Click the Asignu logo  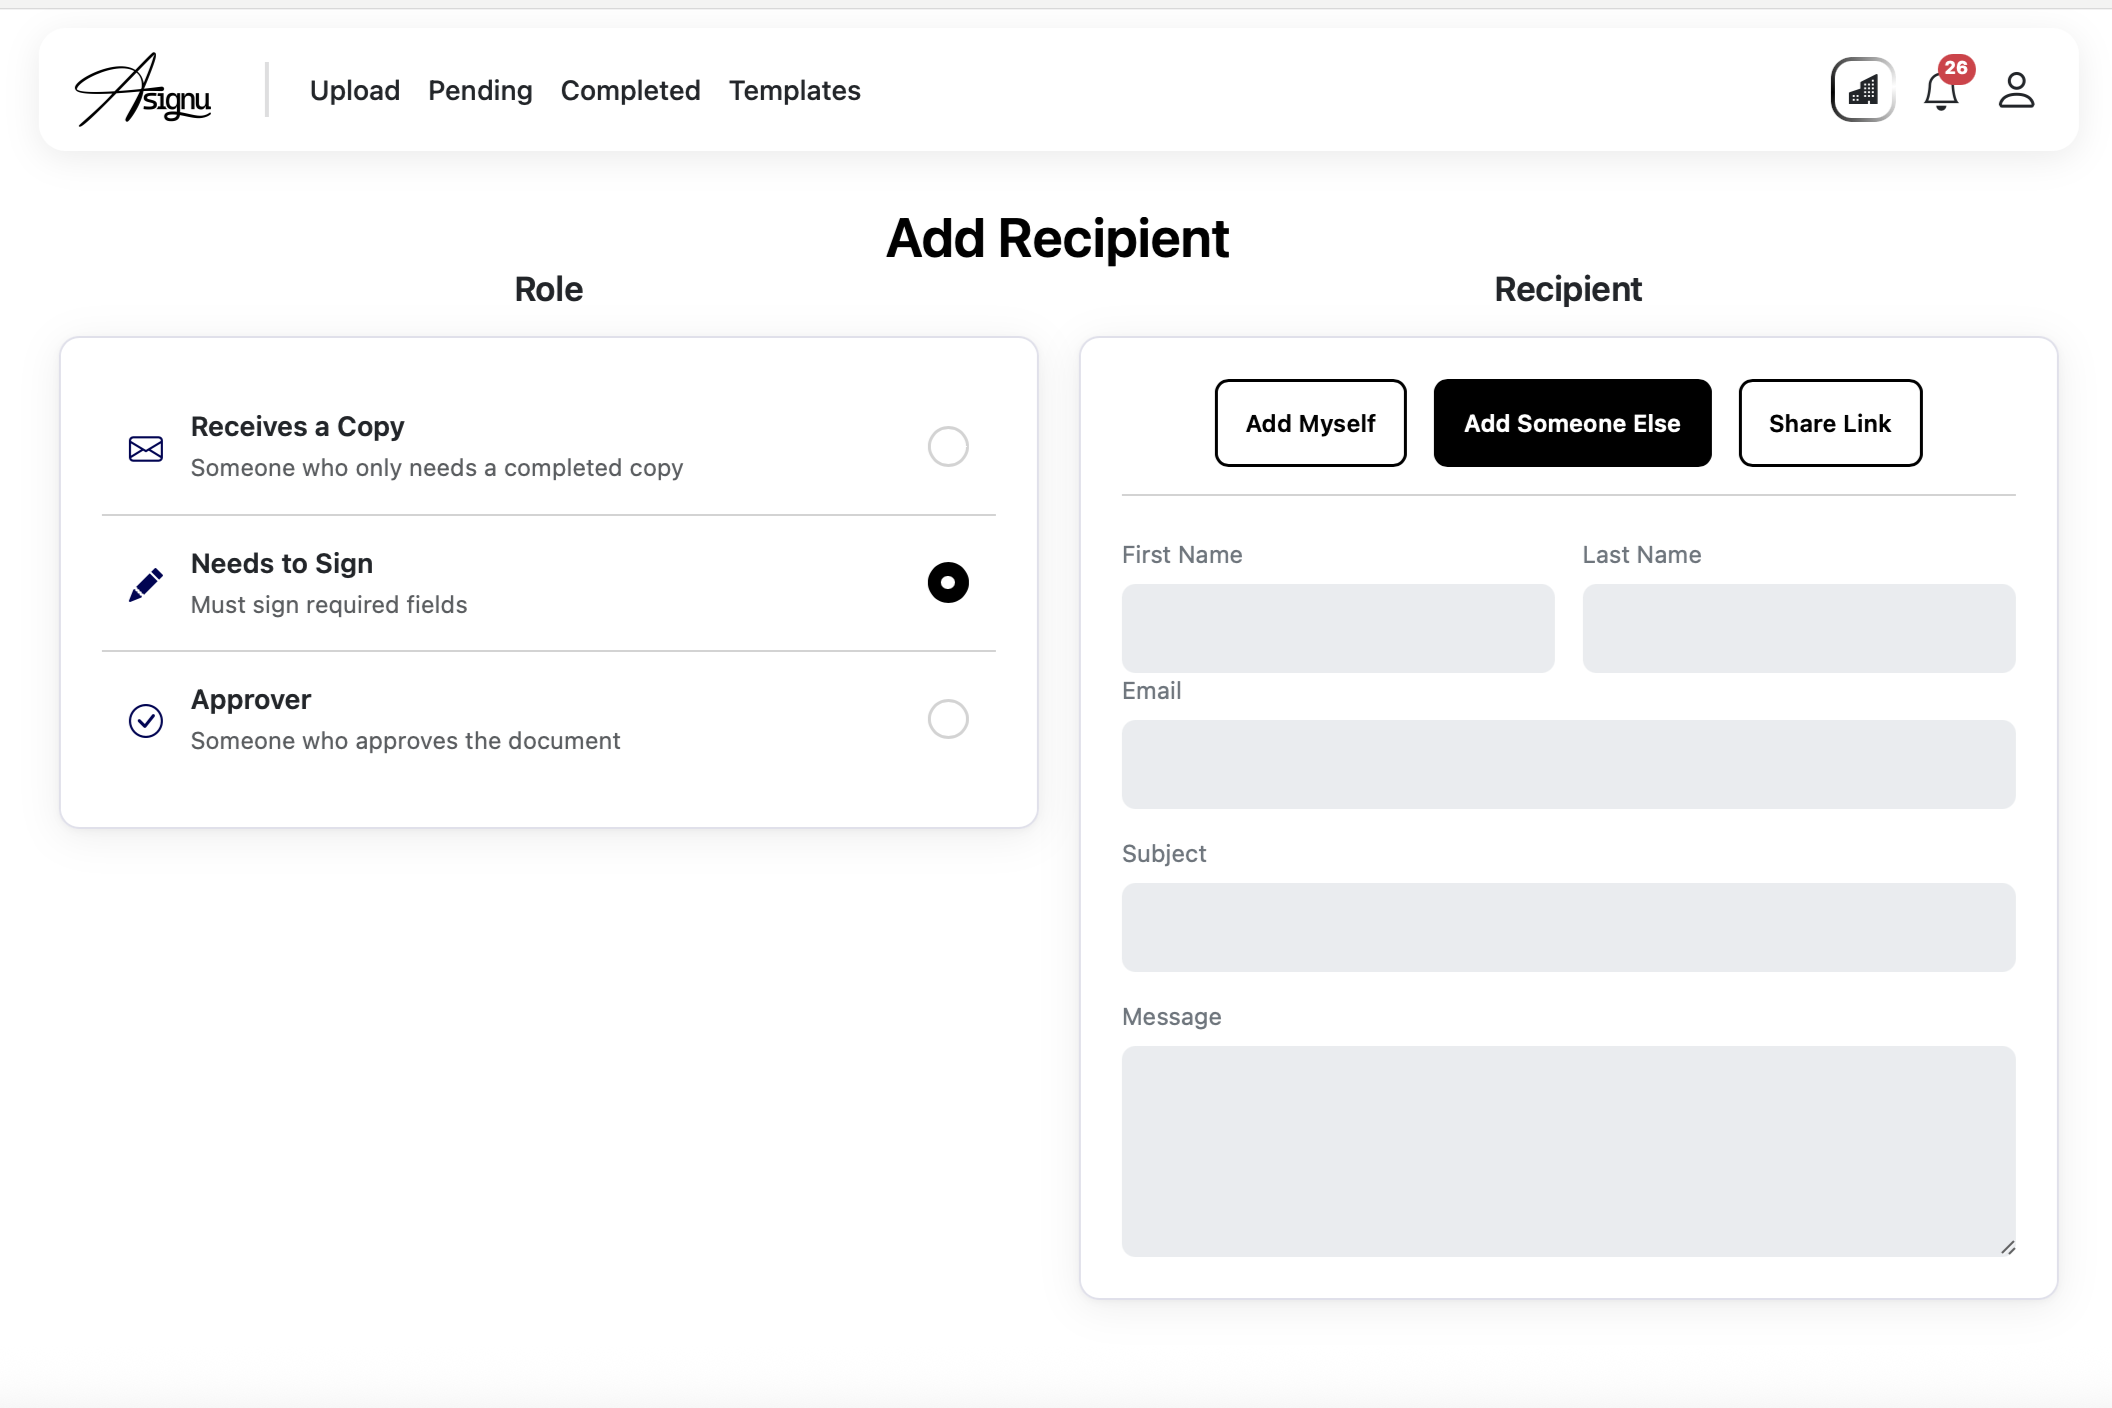143,90
